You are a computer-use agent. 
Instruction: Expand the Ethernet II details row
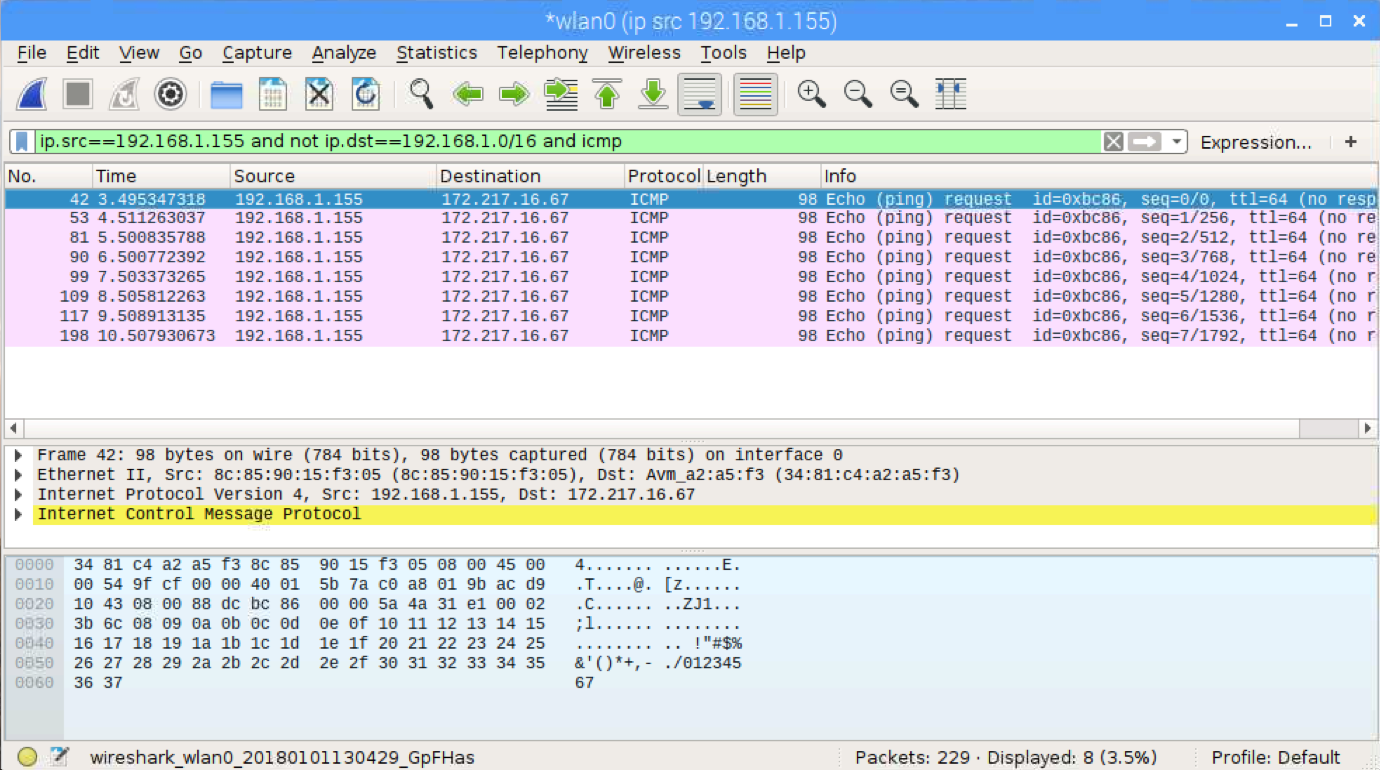click(19, 475)
